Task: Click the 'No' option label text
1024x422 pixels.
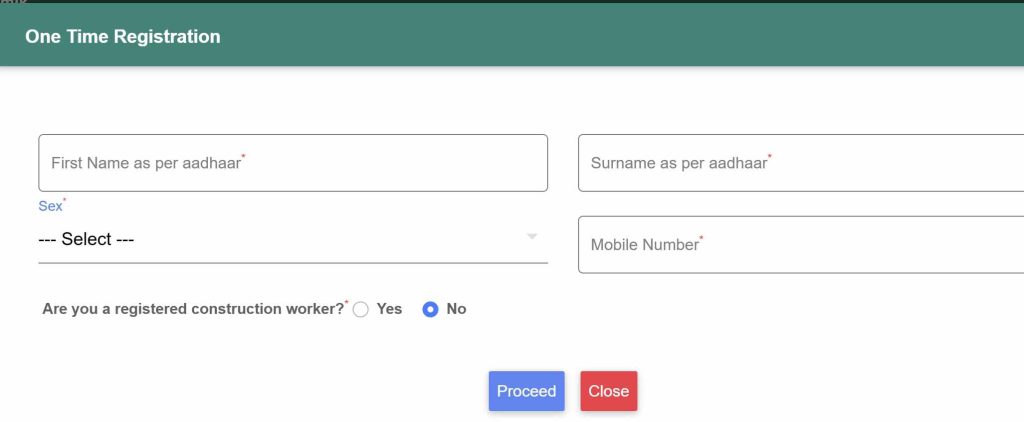Action: 456,309
